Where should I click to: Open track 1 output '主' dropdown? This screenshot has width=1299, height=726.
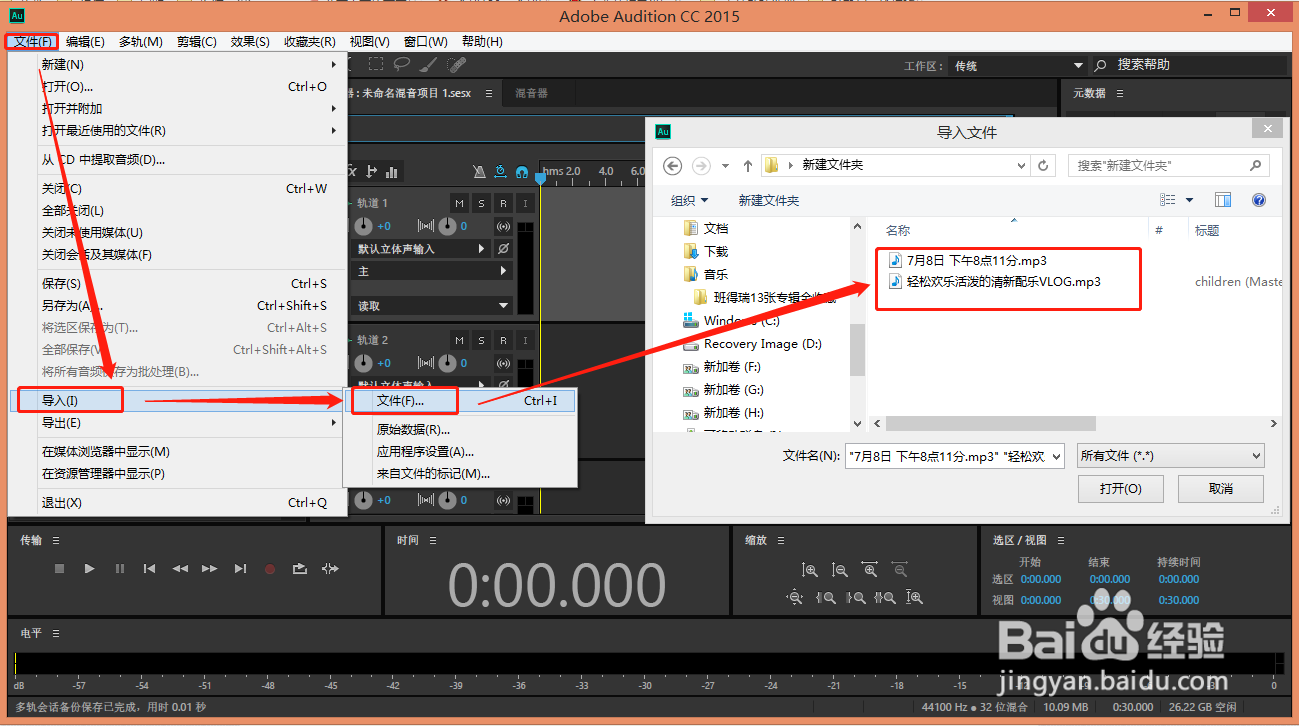(x=432, y=271)
